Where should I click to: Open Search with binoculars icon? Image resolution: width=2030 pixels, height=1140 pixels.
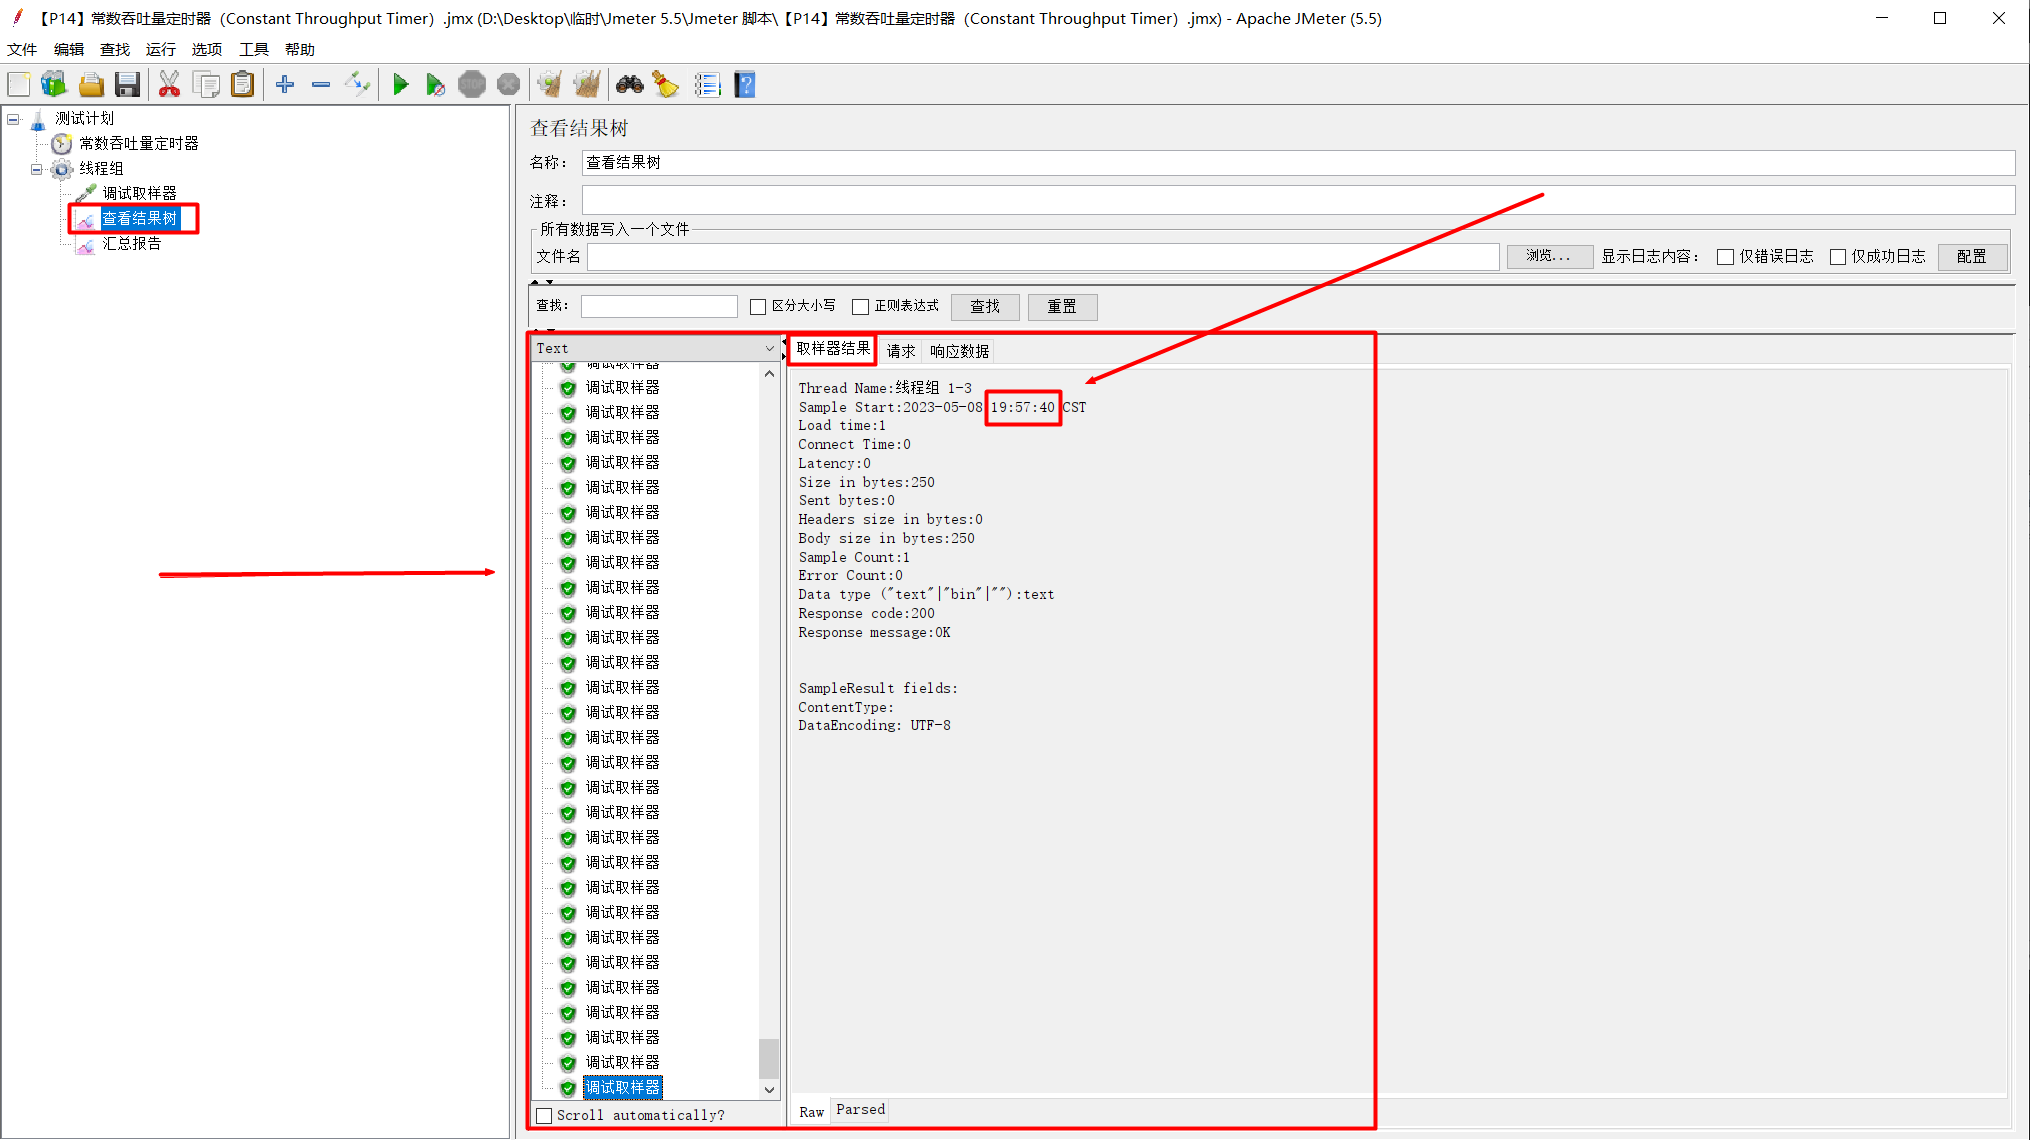630,85
